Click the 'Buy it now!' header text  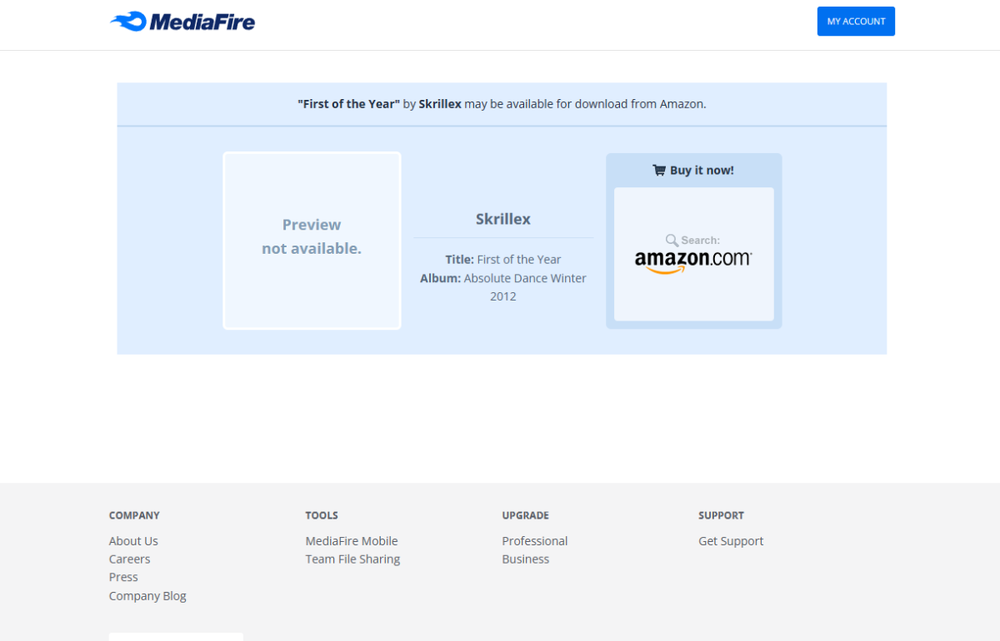(x=701, y=170)
